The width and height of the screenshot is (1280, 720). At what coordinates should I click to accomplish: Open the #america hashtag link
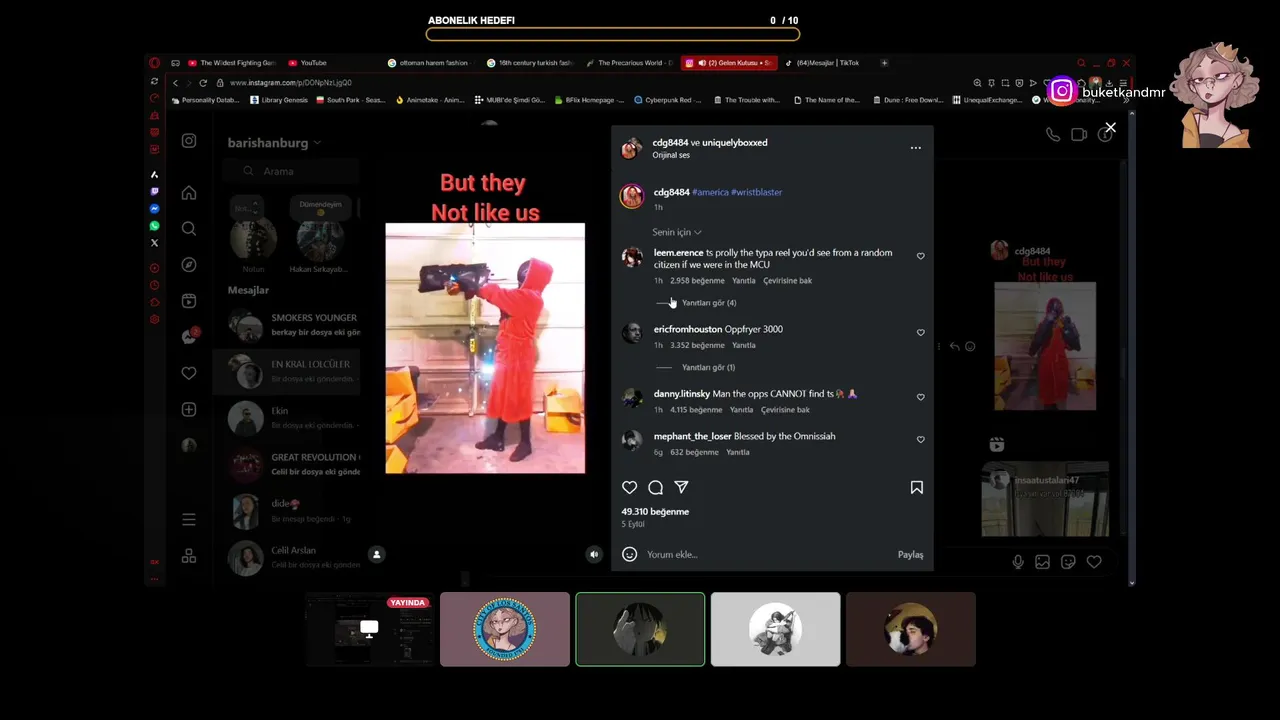pyautogui.click(x=710, y=192)
